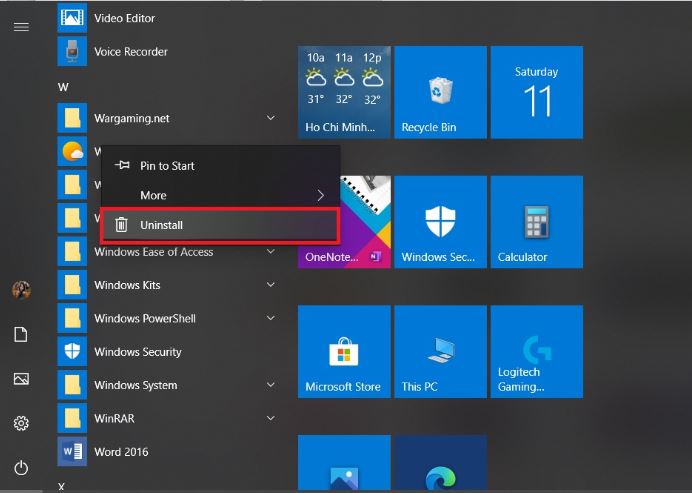Expand the Windows Kits chevron
692x493 pixels.
271,285
